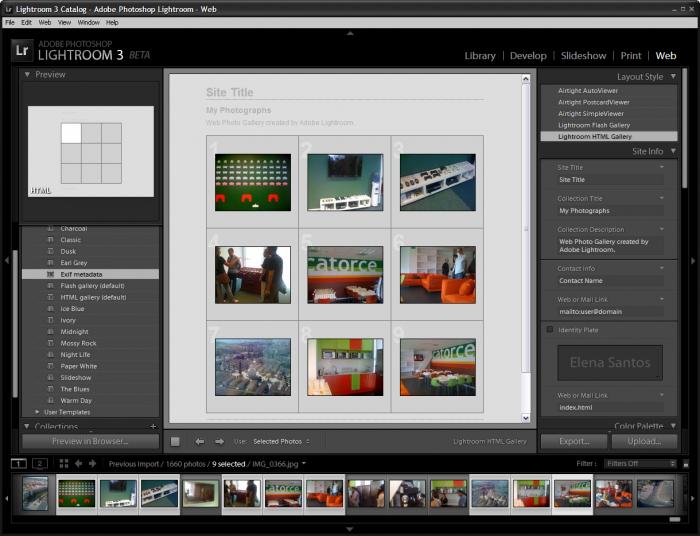
Task: Choose the Mossy Rock template
Action: coord(78,343)
